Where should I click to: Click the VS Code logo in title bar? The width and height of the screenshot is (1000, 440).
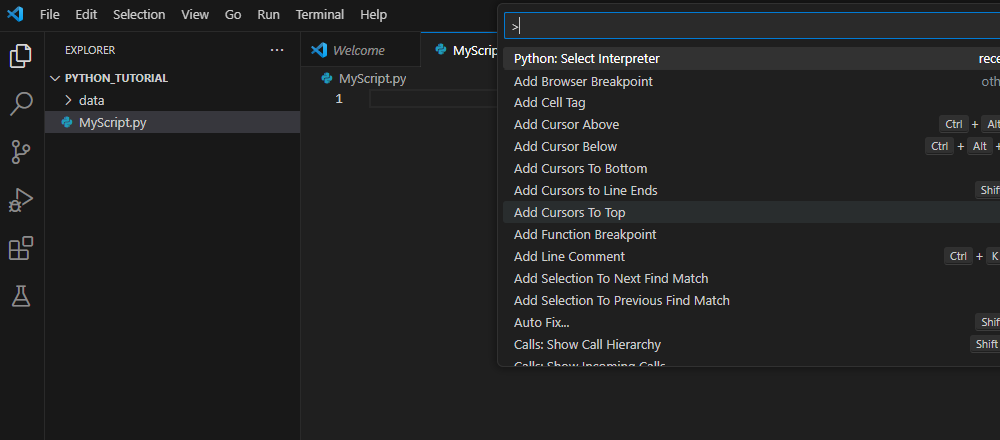15,14
